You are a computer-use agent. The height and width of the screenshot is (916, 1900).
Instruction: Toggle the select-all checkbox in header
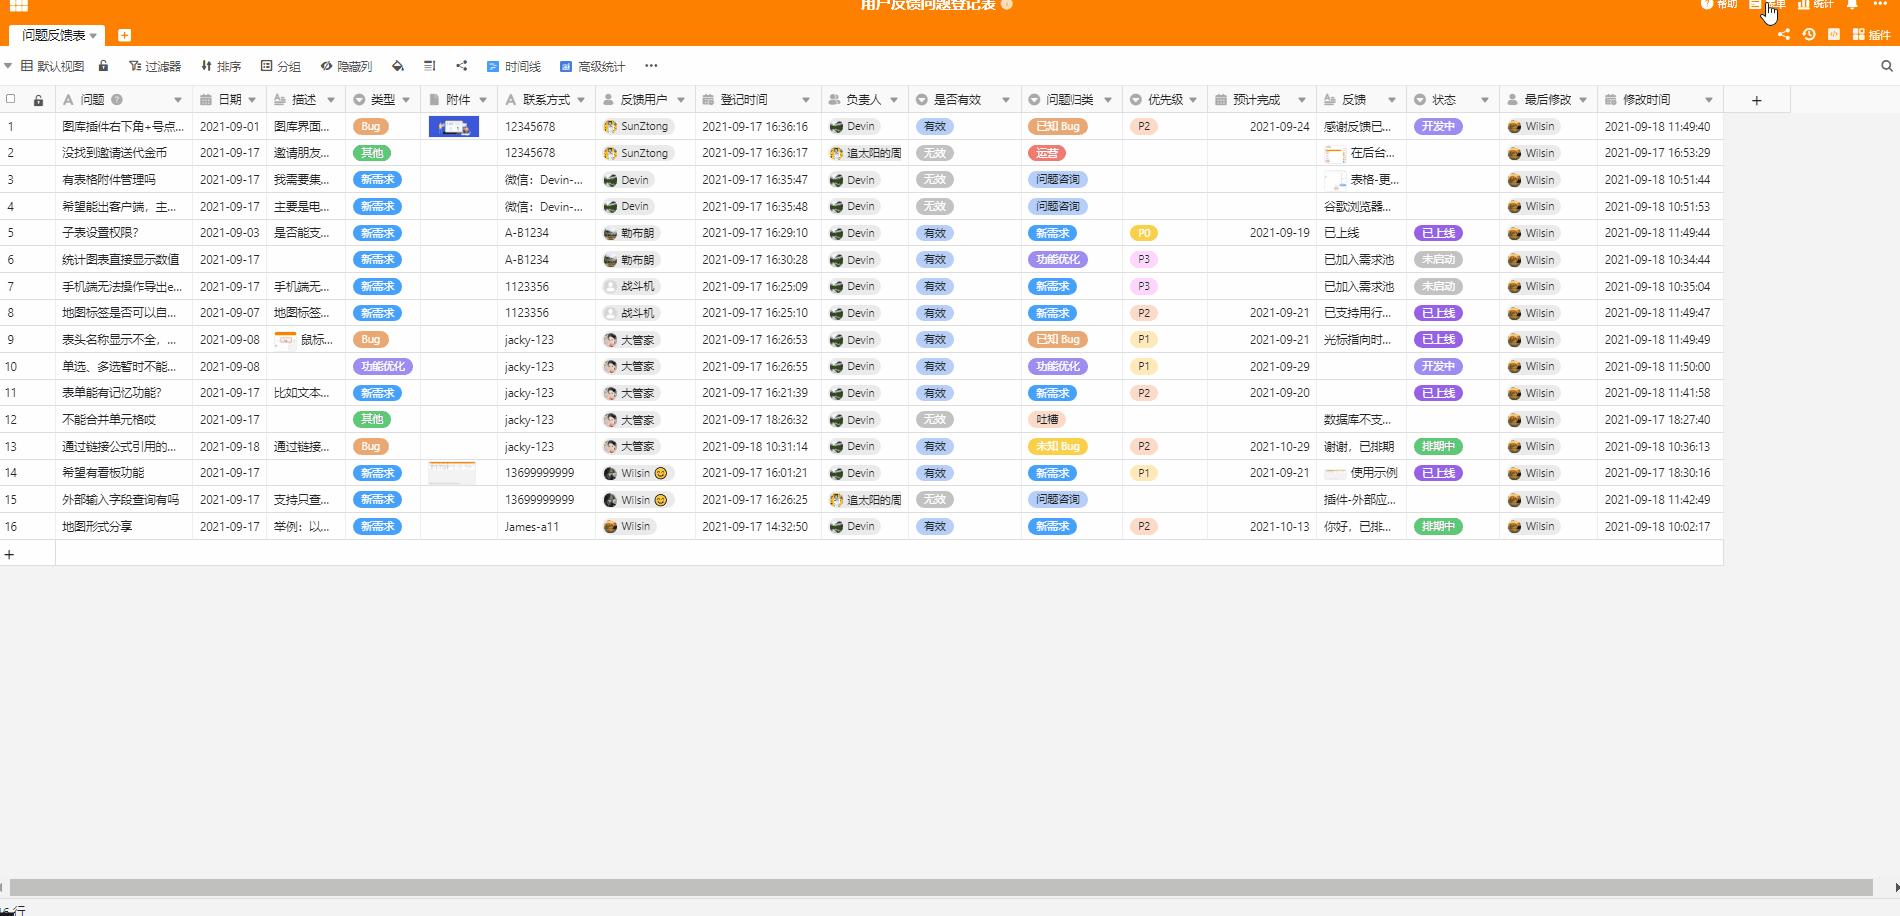pyautogui.click(x=12, y=99)
